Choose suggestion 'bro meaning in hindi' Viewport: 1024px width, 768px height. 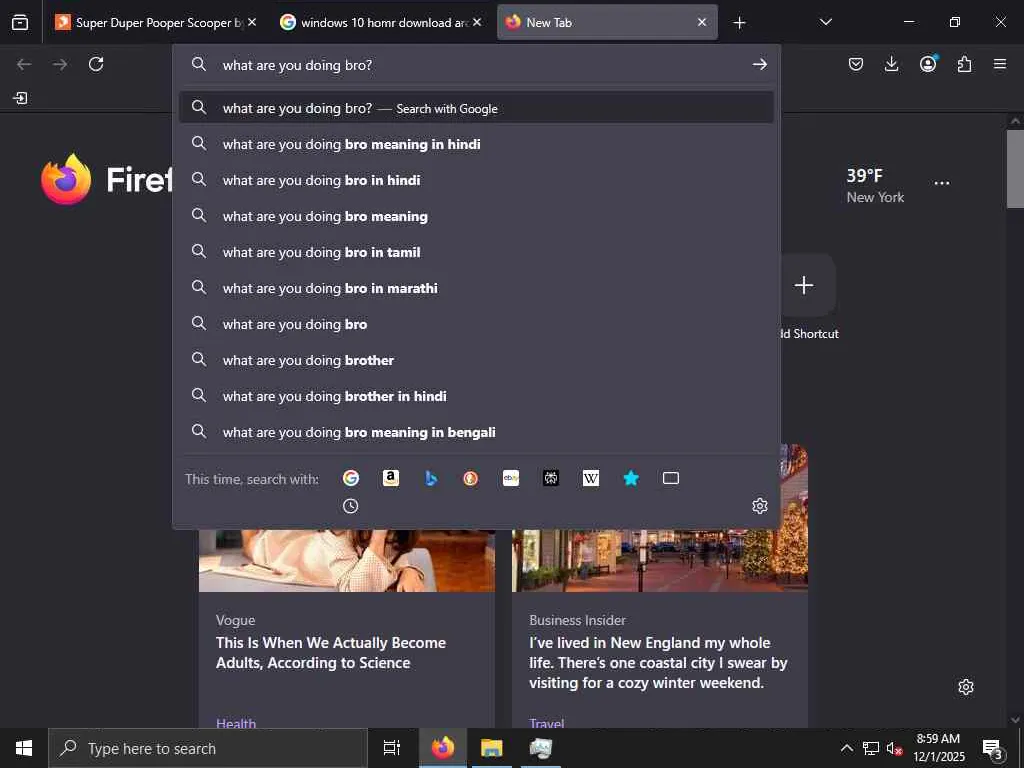pyautogui.click(x=476, y=144)
